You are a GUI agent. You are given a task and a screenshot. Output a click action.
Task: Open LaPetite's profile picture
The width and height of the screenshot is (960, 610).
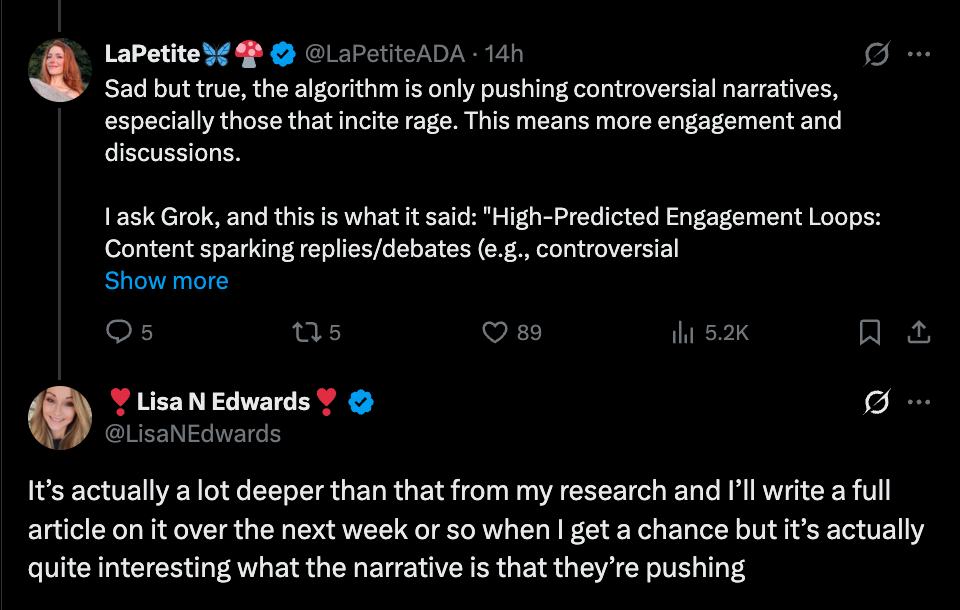coord(60,69)
